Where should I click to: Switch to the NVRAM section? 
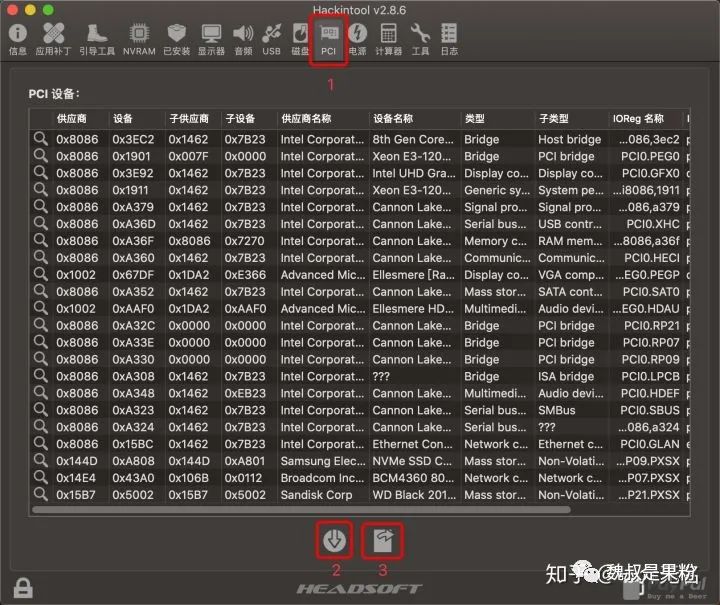point(139,39)
